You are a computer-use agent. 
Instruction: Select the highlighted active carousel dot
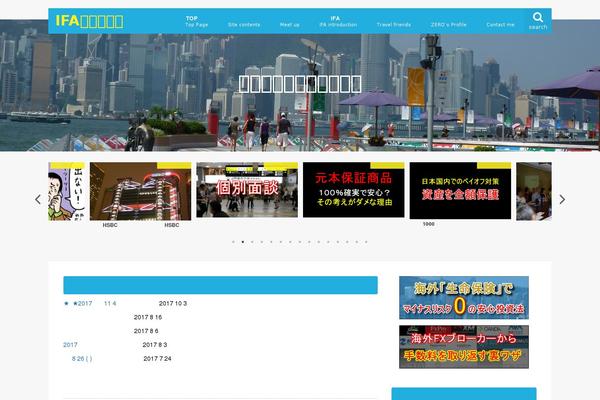(243, 242)
